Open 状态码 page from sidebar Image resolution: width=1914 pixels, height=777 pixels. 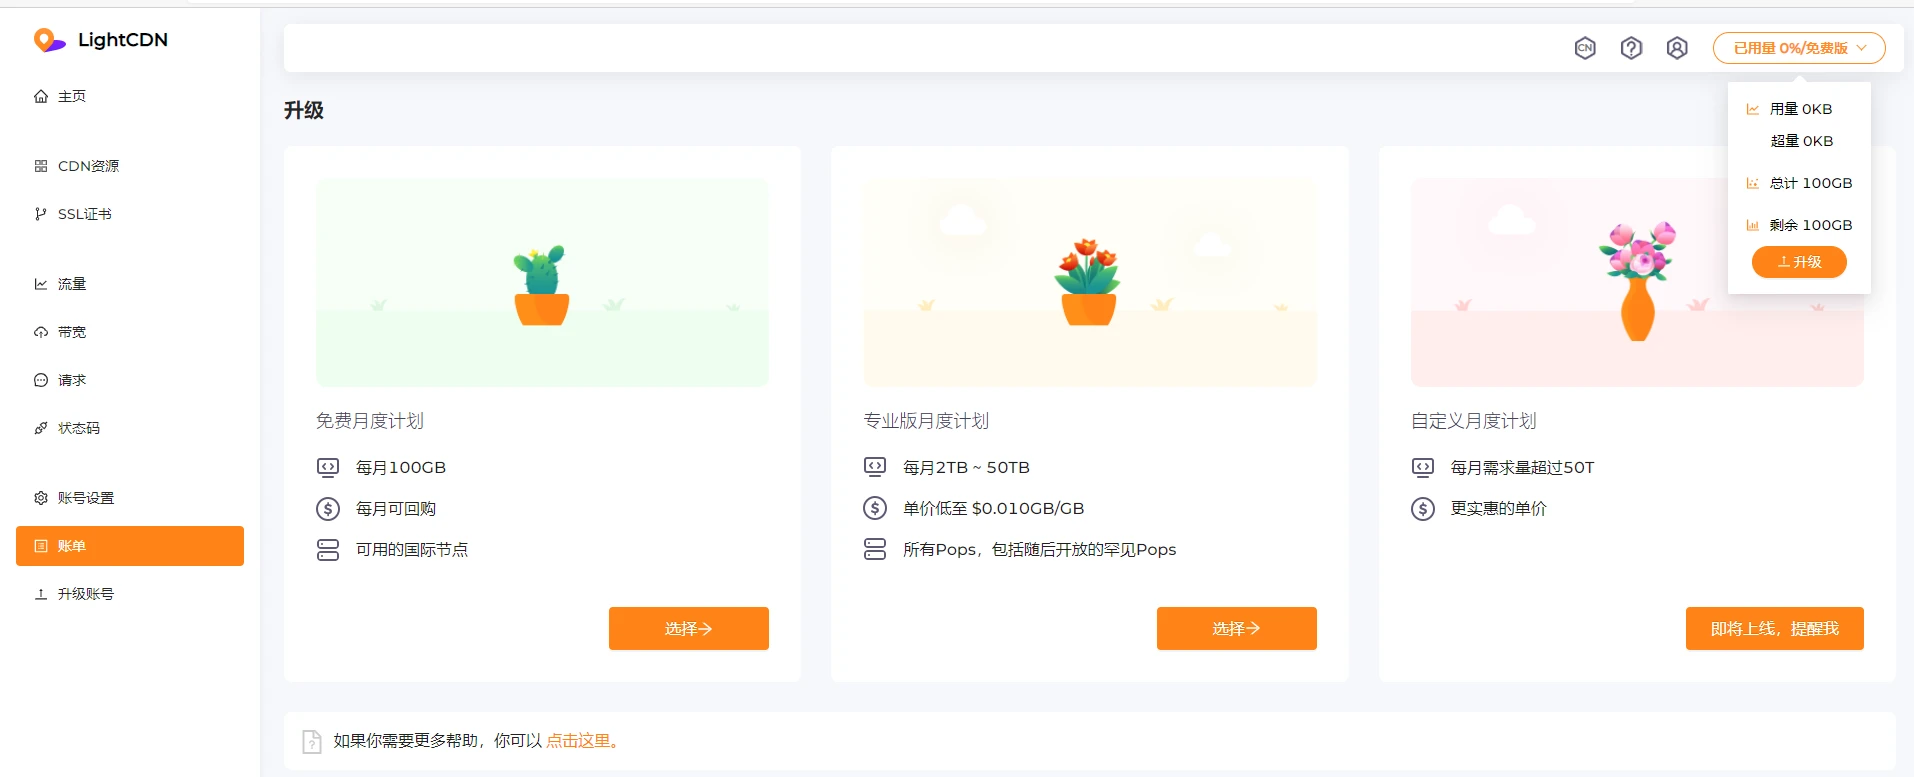pyautogui.click(x=78, y=428)
